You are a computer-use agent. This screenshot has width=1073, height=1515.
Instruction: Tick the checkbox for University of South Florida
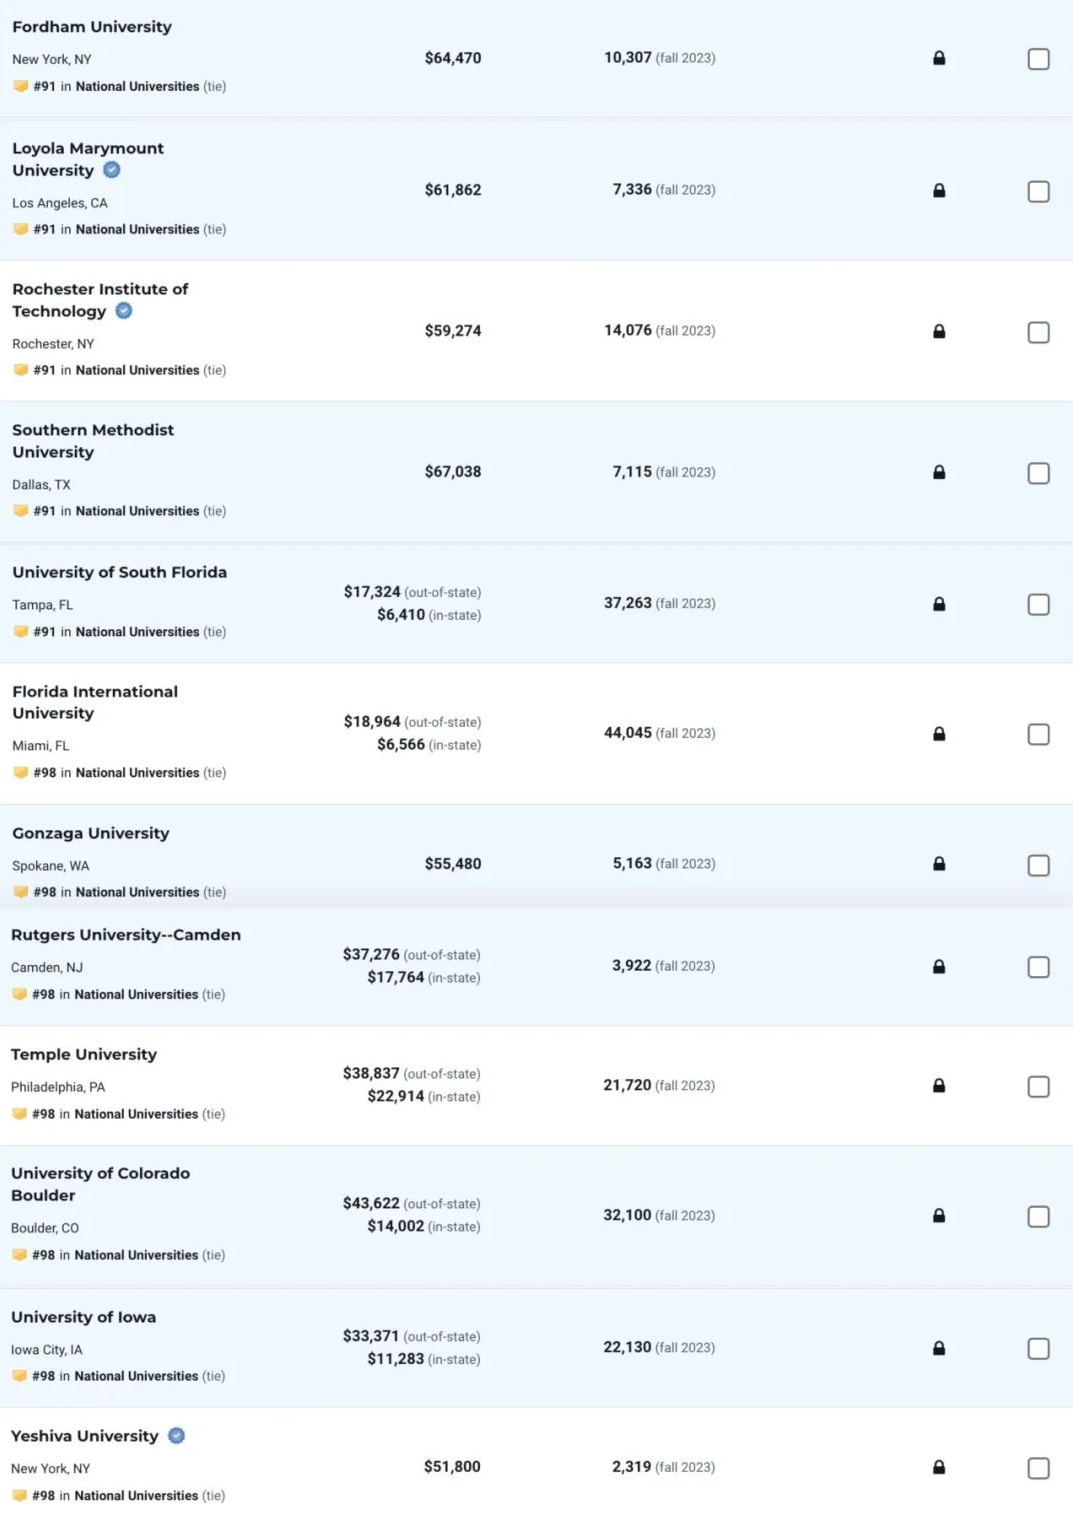click(1039, 604)
